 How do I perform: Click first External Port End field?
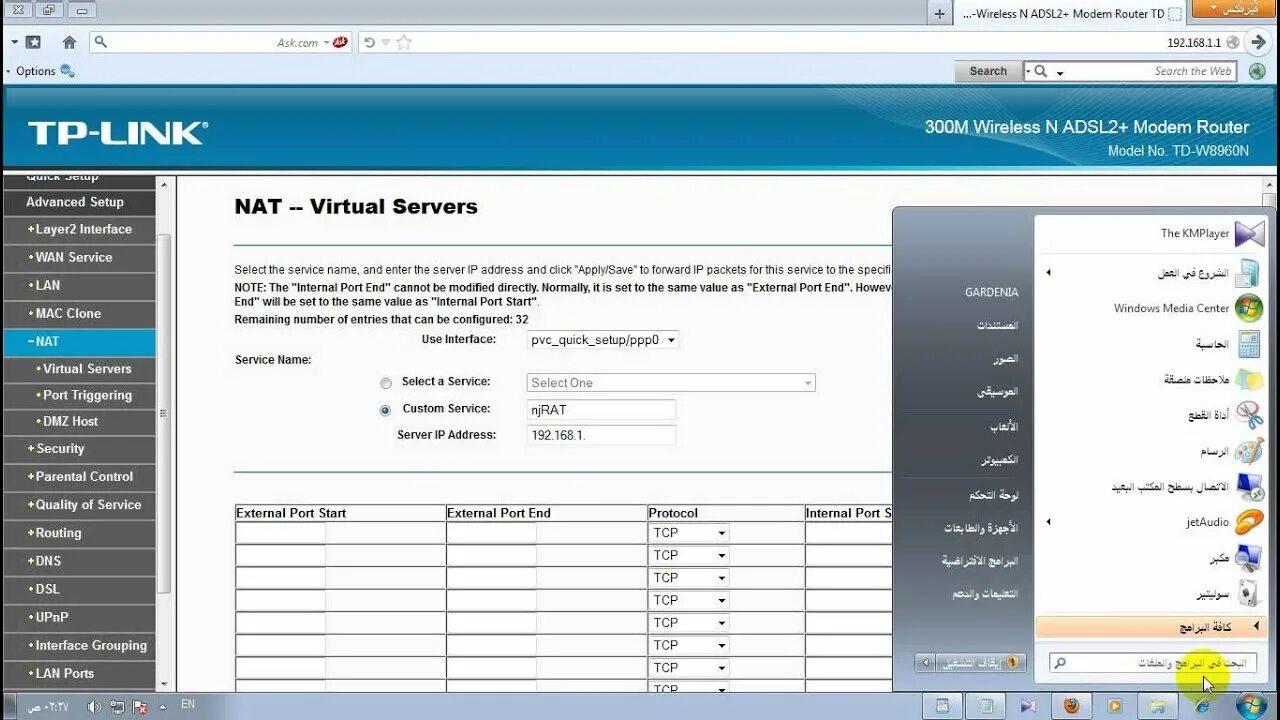point(492,533)
